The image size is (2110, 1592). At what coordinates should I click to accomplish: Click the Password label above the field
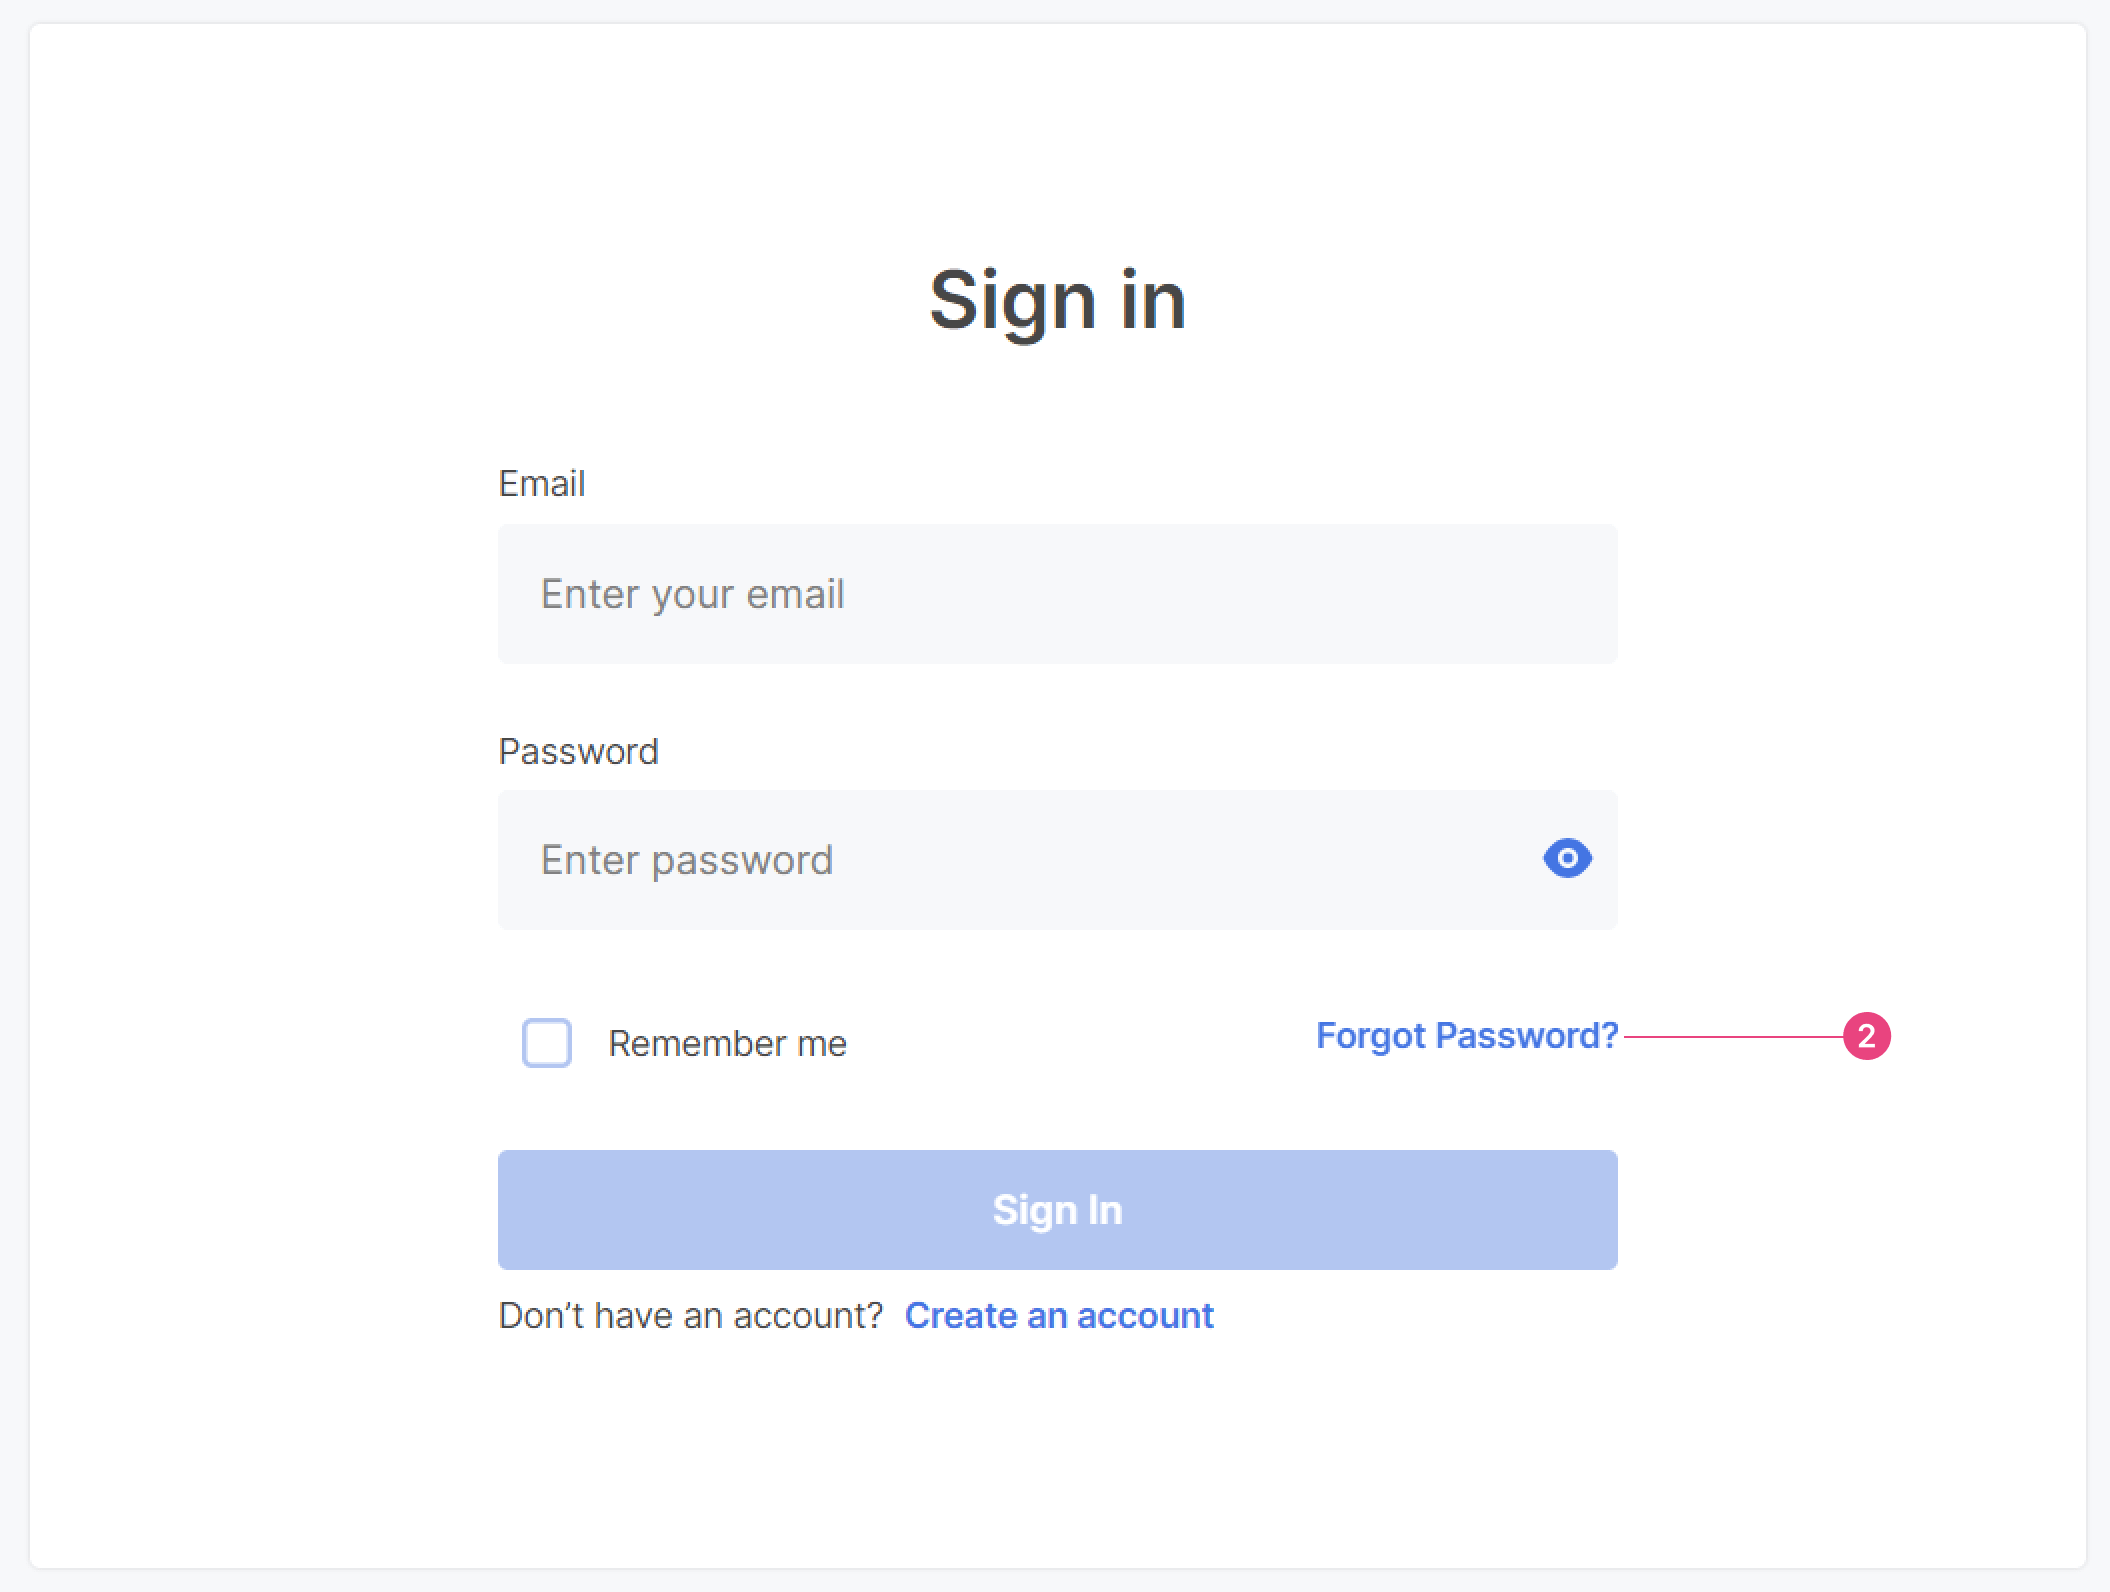click(x=578, y=751)
